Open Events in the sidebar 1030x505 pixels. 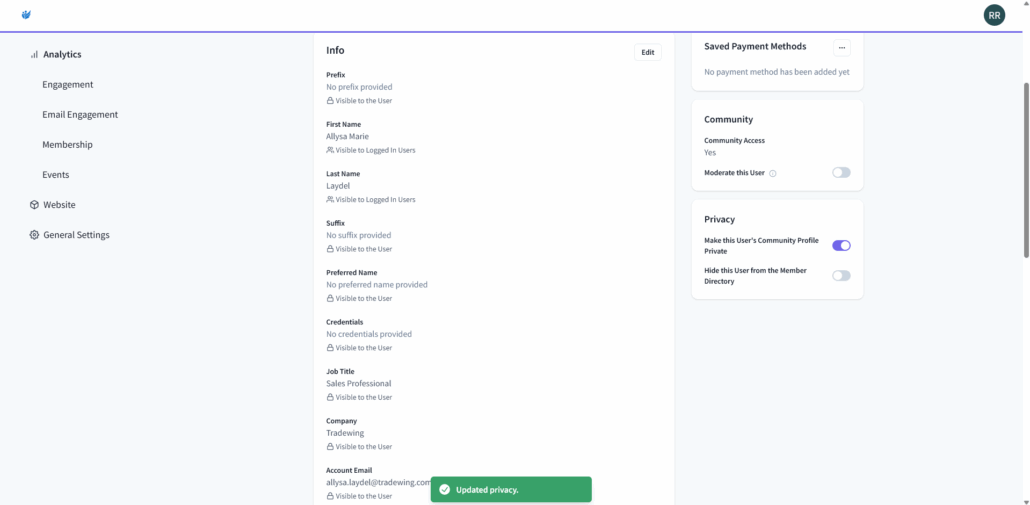[56, 175]
